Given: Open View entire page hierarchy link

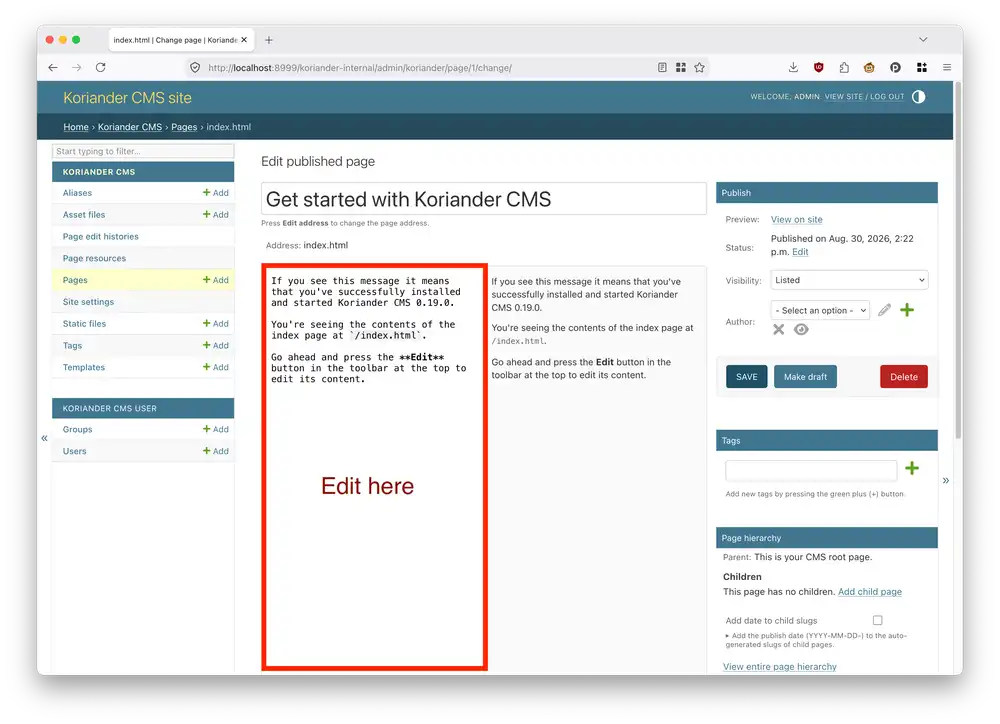Looking at the screenshot, I should (x=779, y=667).
